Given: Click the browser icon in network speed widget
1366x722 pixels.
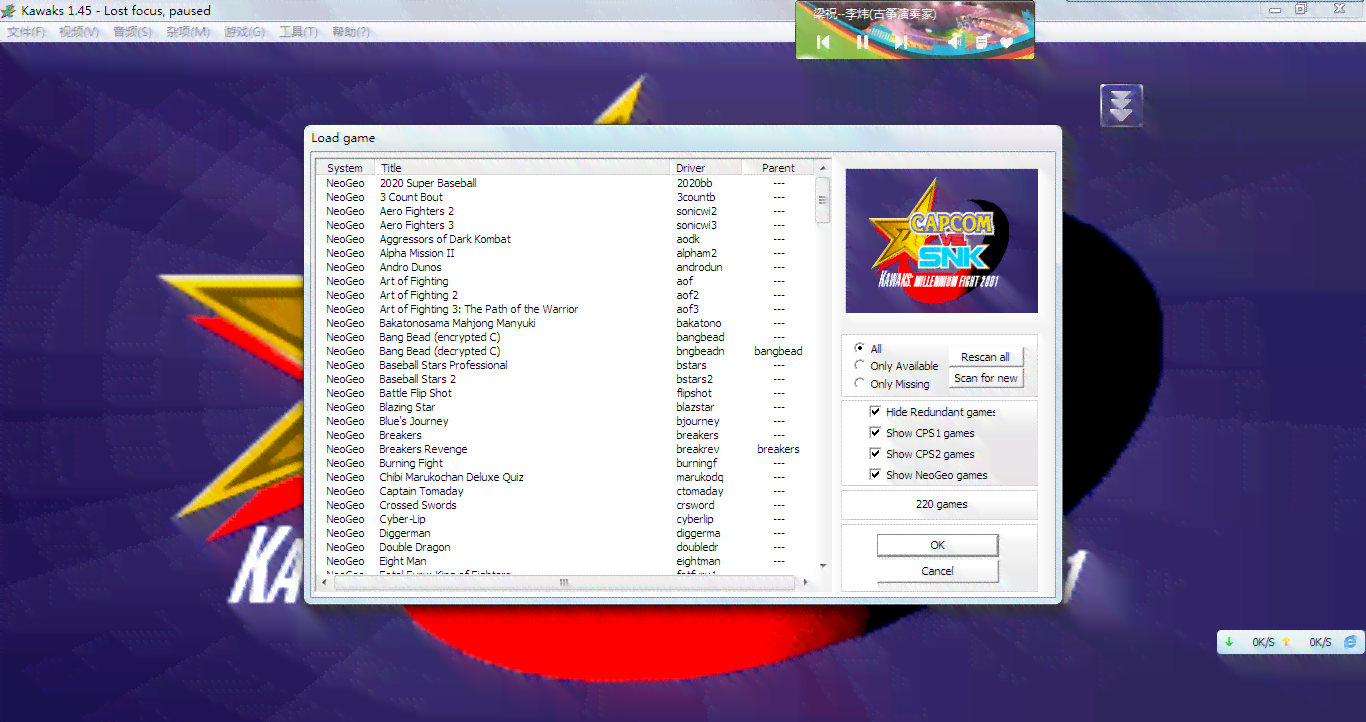Looking at the screenshot, I should [x=1350, y=642].
